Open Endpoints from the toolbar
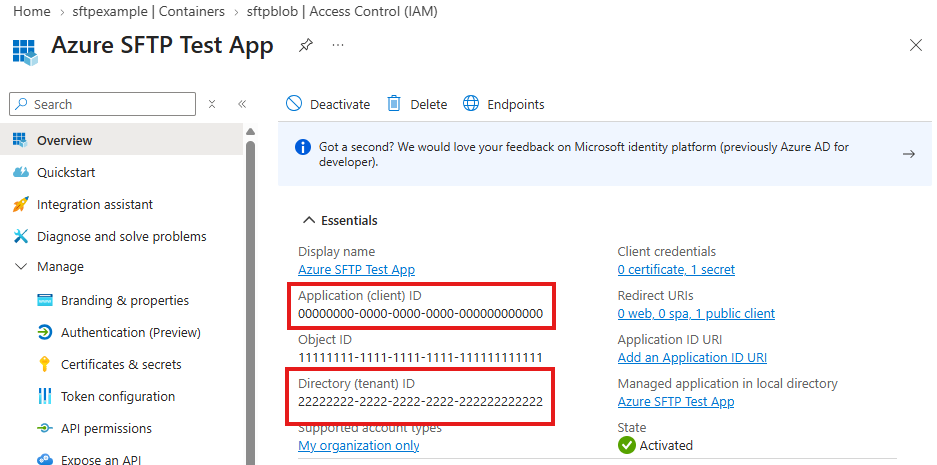The image size is (937, 465). point(504,104)
